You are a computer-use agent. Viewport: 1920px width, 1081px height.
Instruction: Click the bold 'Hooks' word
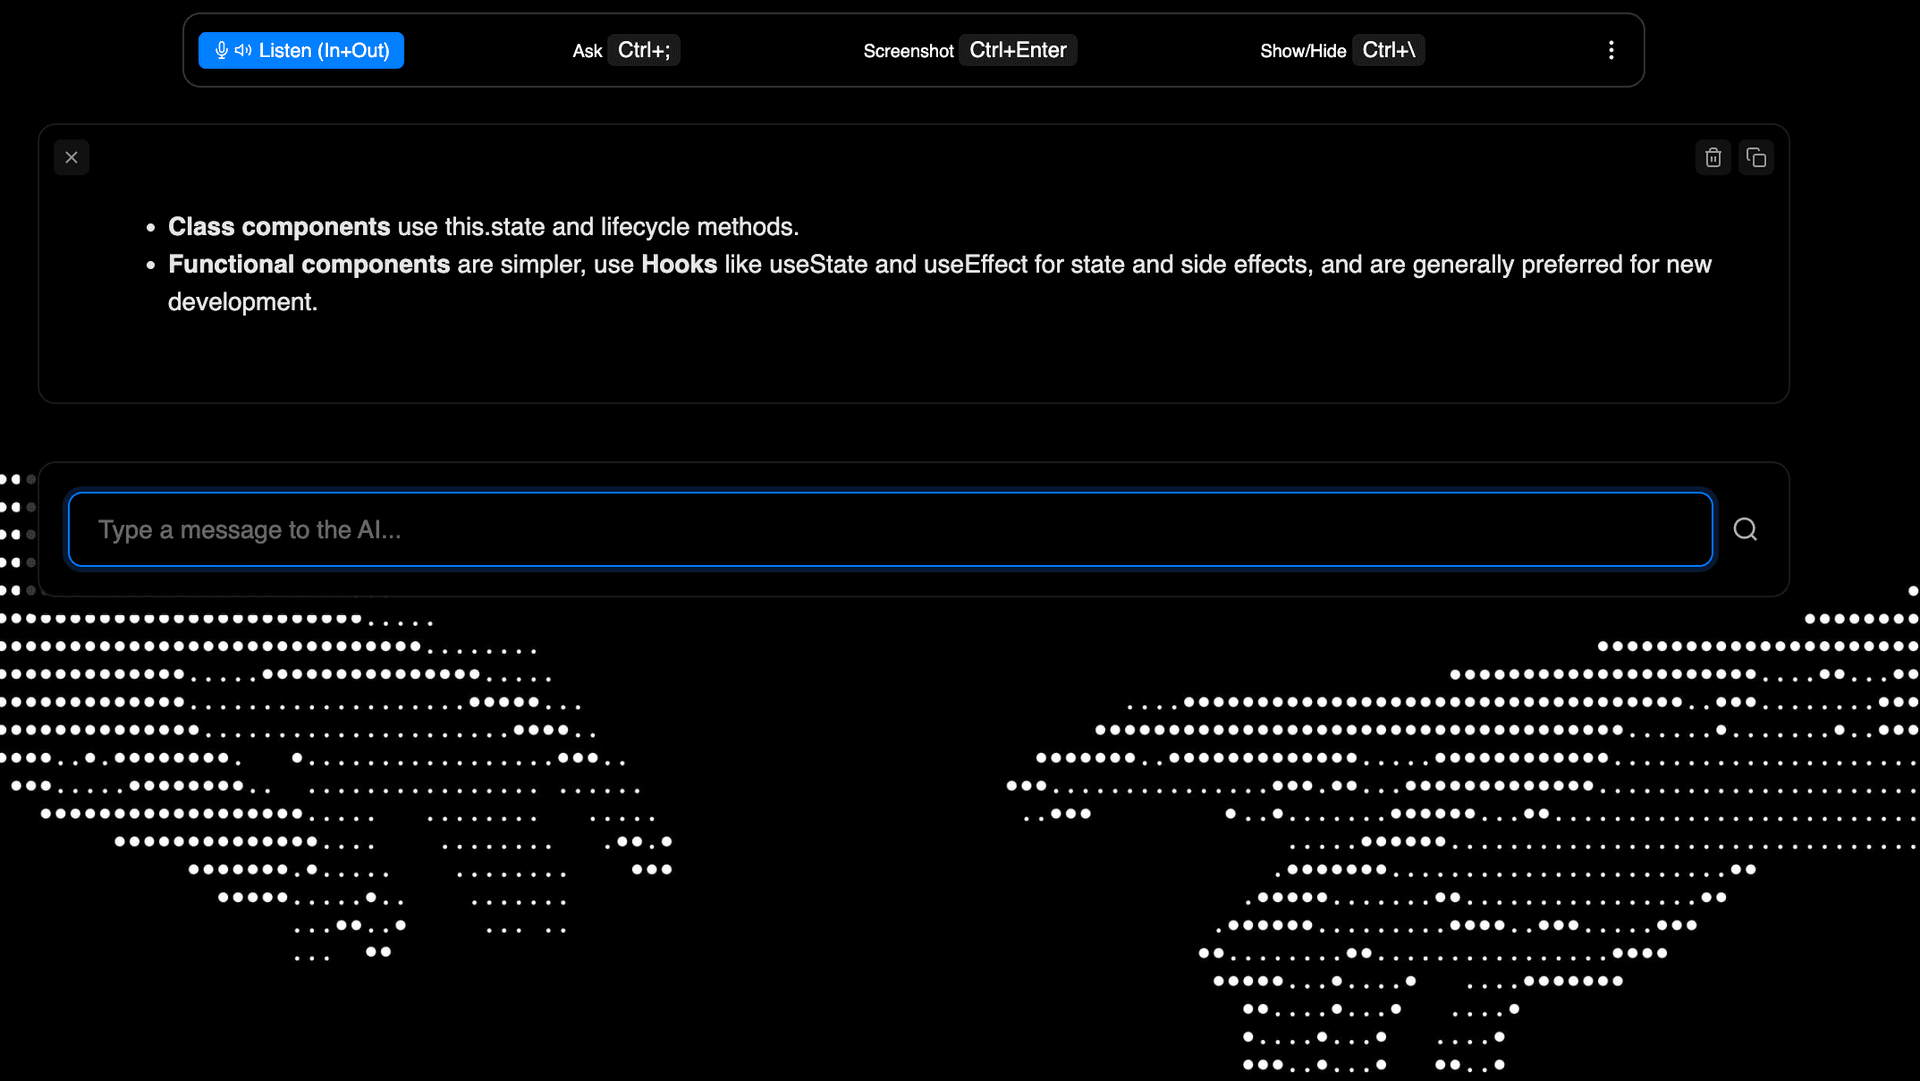point(679,265)
